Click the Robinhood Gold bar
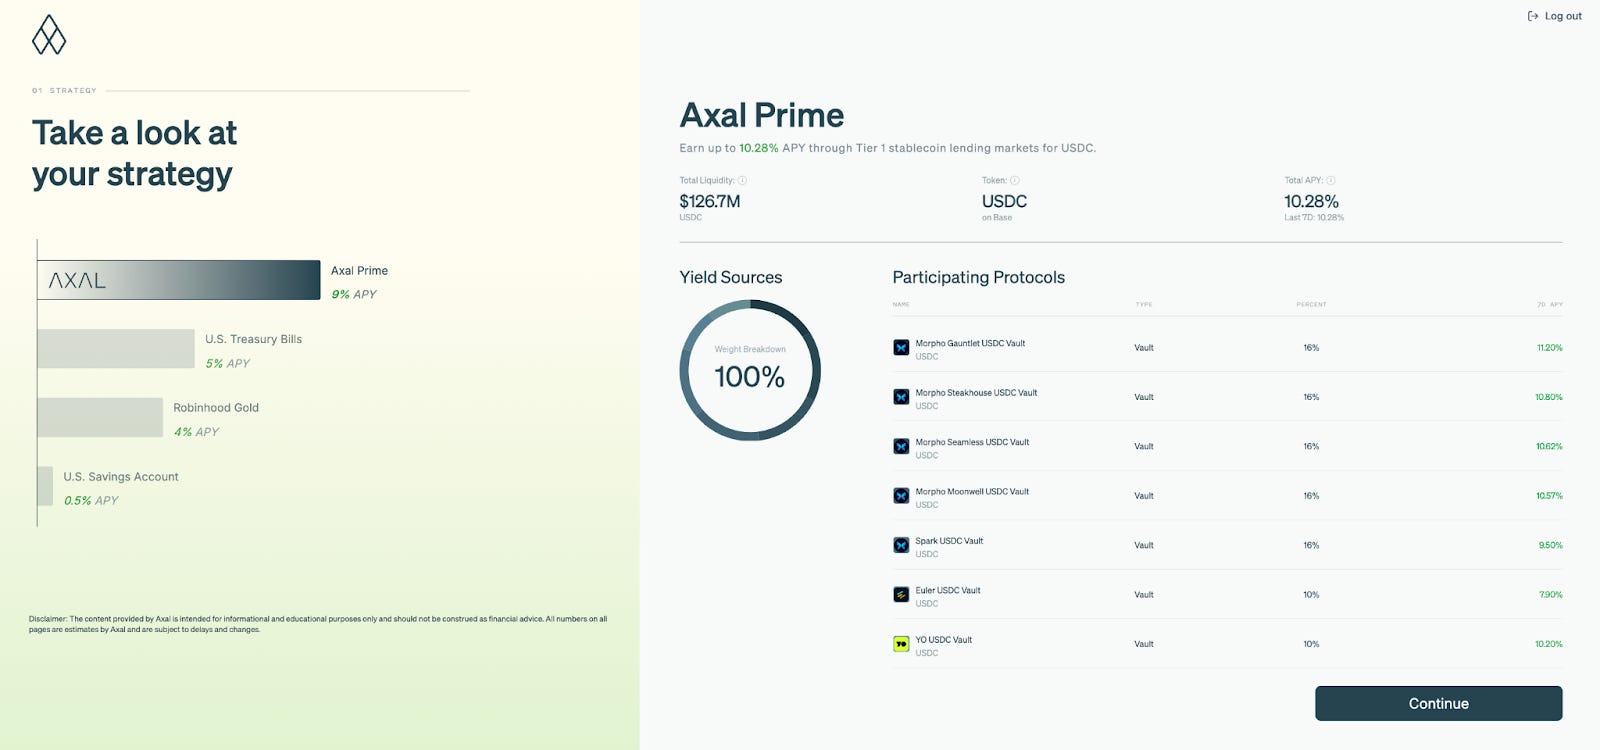The height and width of the screenshot is (750, 1600). click(100, 417)
